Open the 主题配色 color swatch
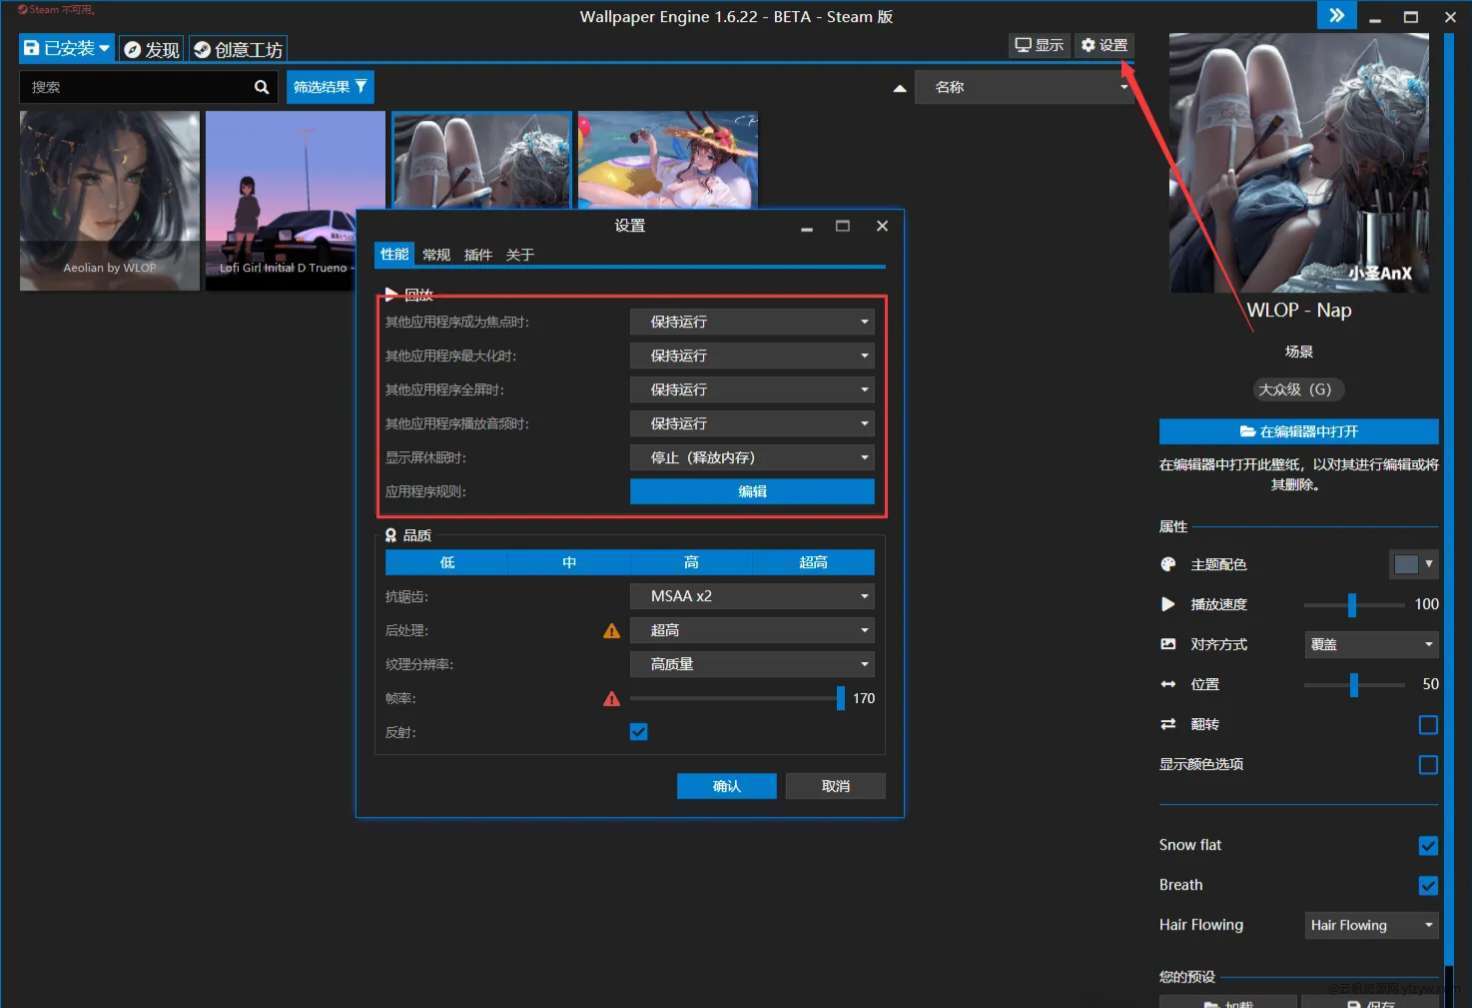The image size is (1472, 1008). [1414, 564]
